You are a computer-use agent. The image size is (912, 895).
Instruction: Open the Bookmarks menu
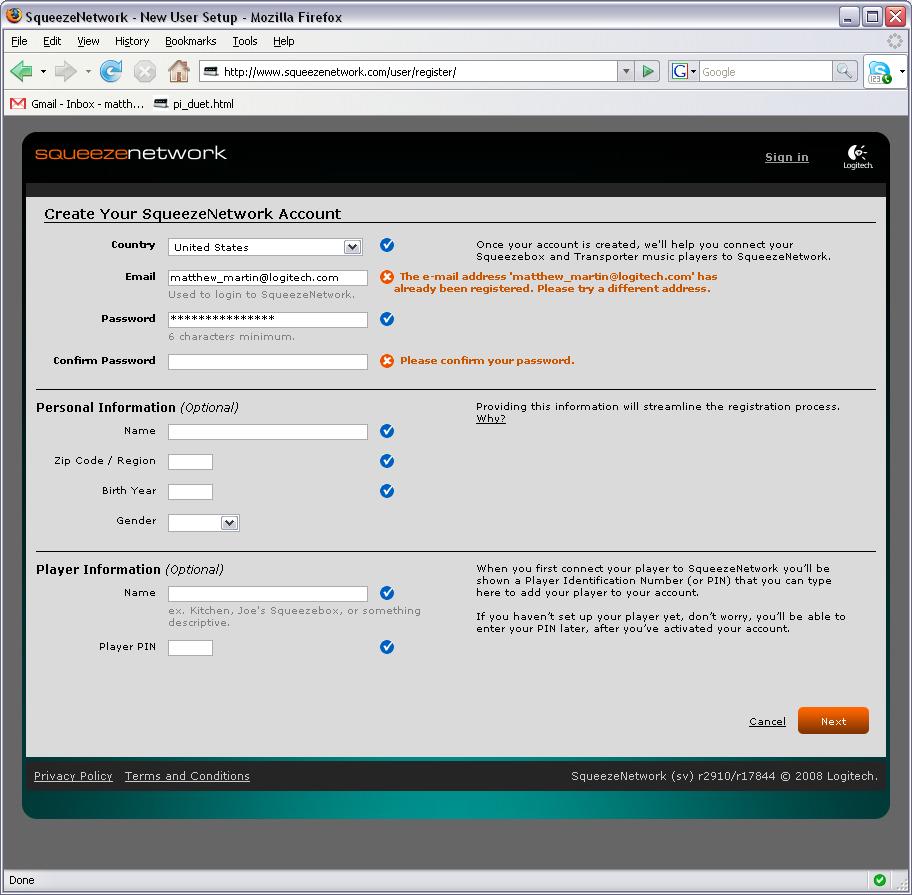[x=190, y=41]
